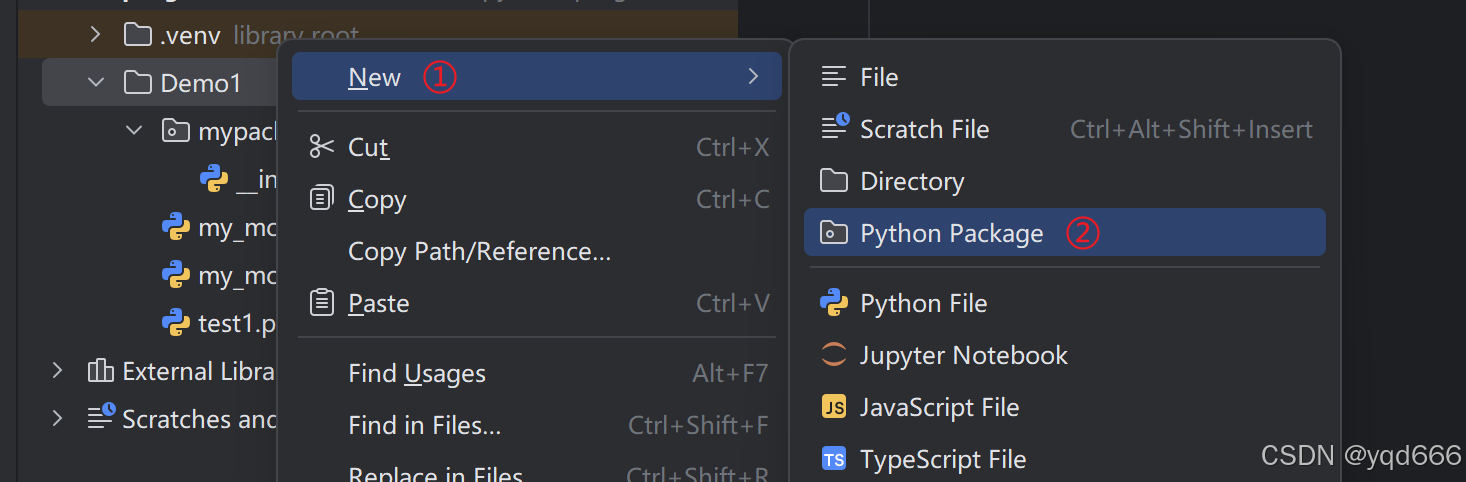Click Find in Files menu entry
This screenshot has width=1466, height=482.
424,425
